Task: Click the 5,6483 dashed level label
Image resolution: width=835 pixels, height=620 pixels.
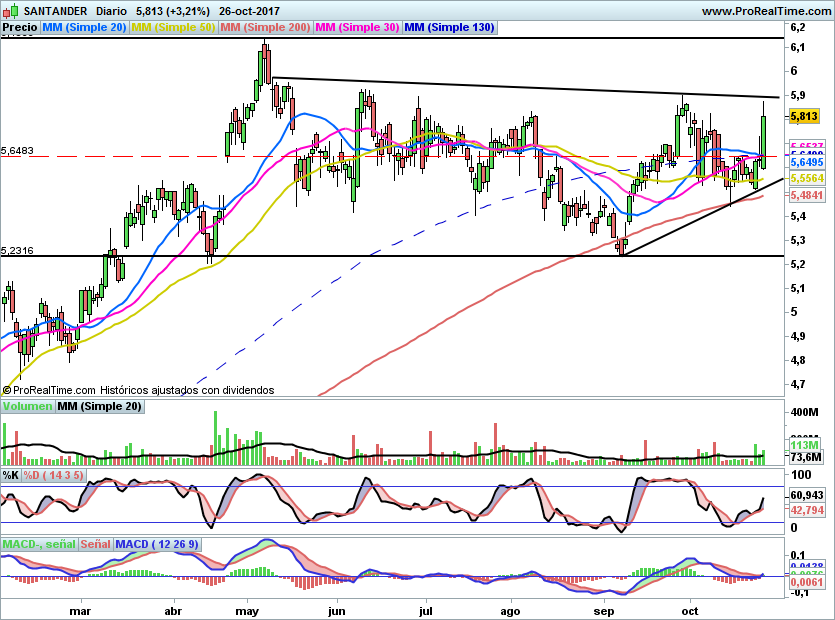Action: (18, 150)
